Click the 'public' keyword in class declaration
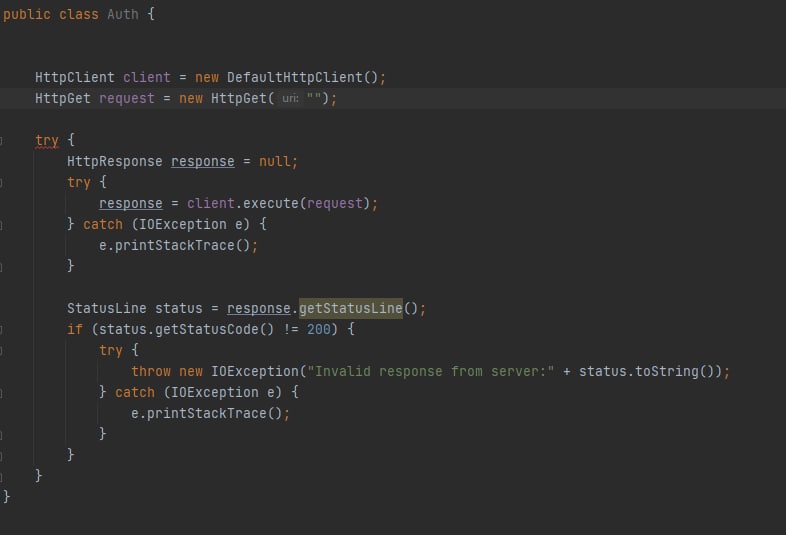 (x=27, y=15)
